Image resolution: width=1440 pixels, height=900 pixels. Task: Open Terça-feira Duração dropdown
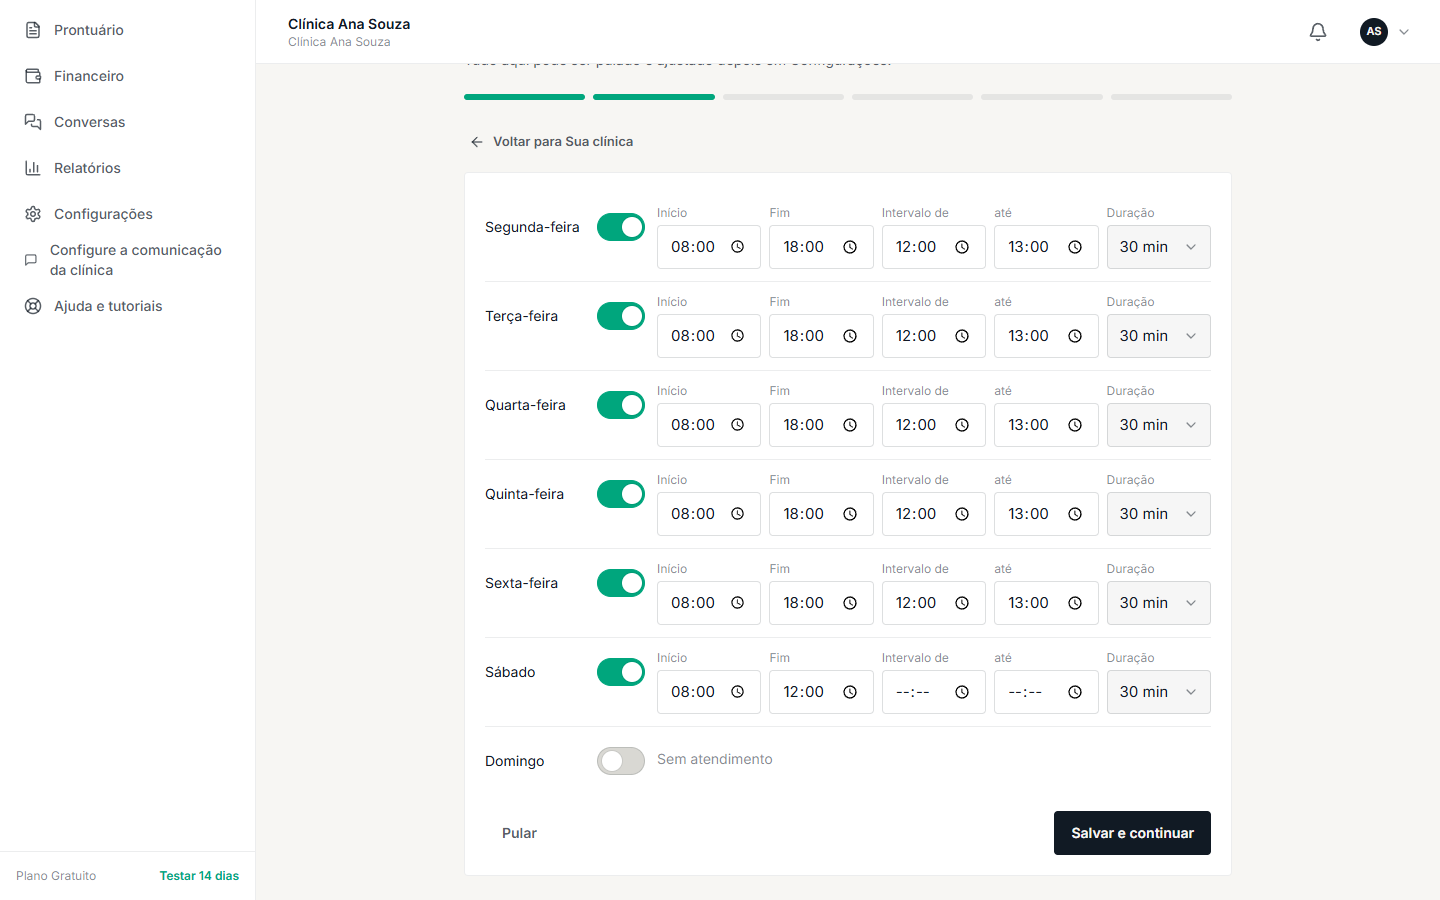1158,336
